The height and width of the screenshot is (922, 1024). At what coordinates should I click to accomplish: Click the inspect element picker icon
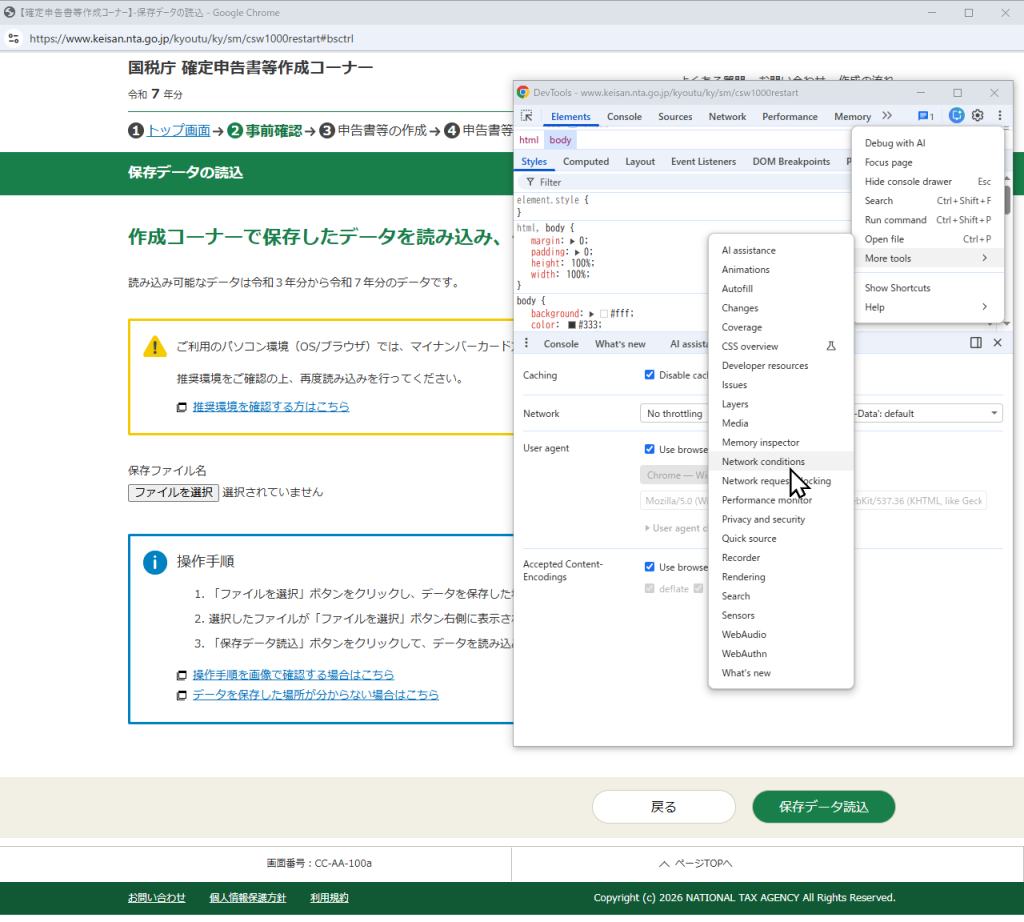coord(527,116)
